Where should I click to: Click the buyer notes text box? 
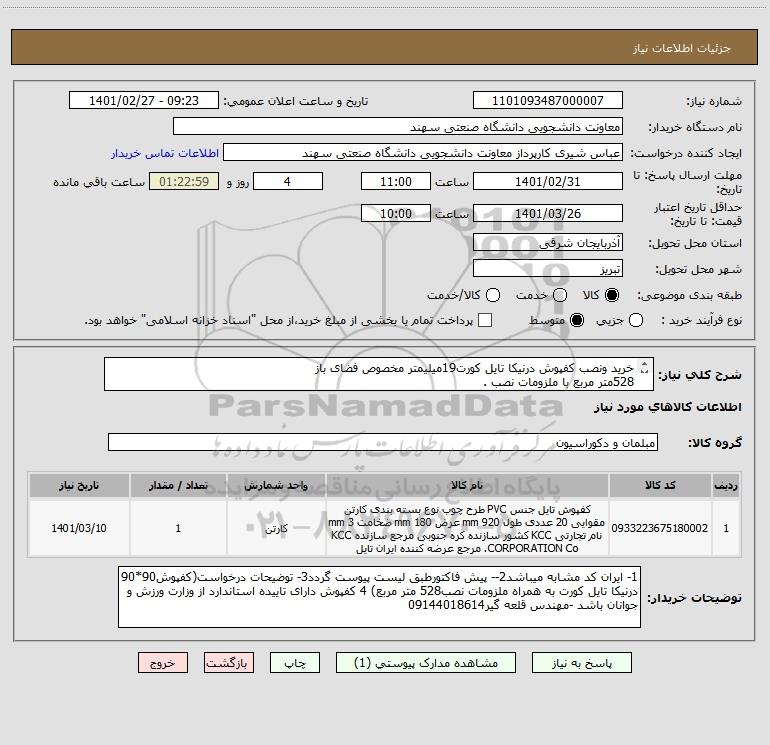[x=379, y=597]
